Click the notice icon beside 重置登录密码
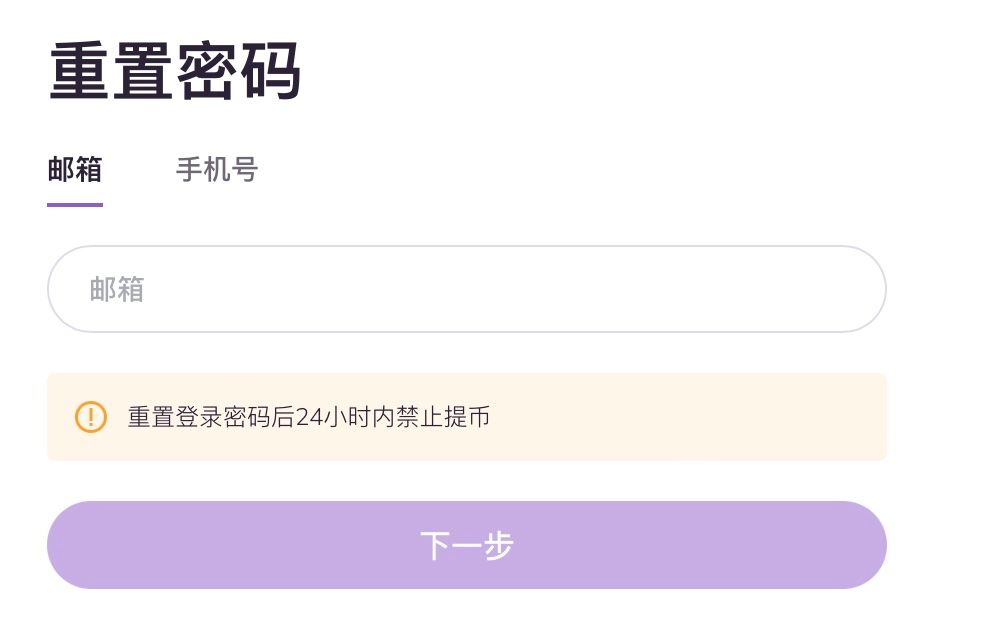This screenshot has width=1004, height=636. [91, 417]
